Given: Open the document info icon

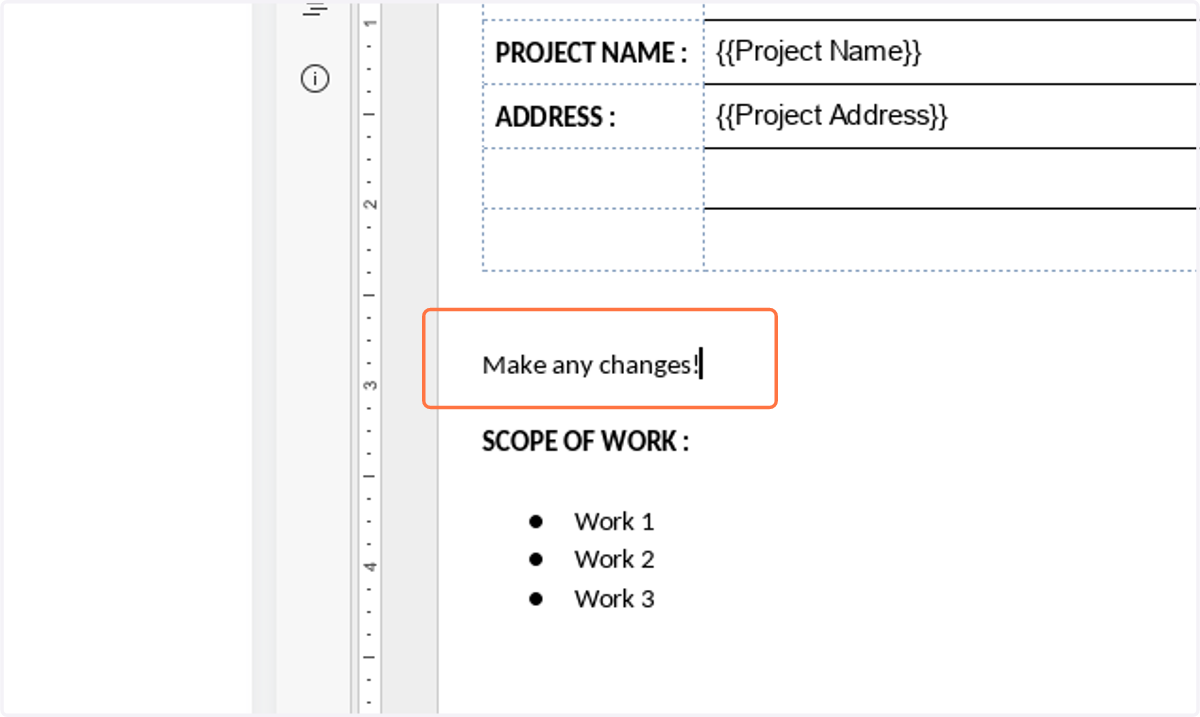Looking at the screenshot, I should pos(315,78).
